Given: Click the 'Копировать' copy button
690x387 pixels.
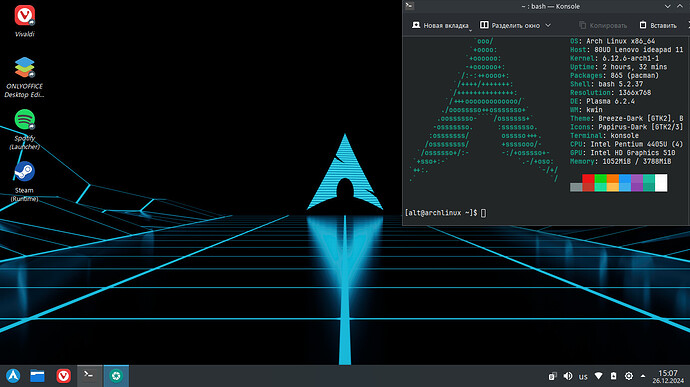Looking at the screenshot, I should (603, 26).
